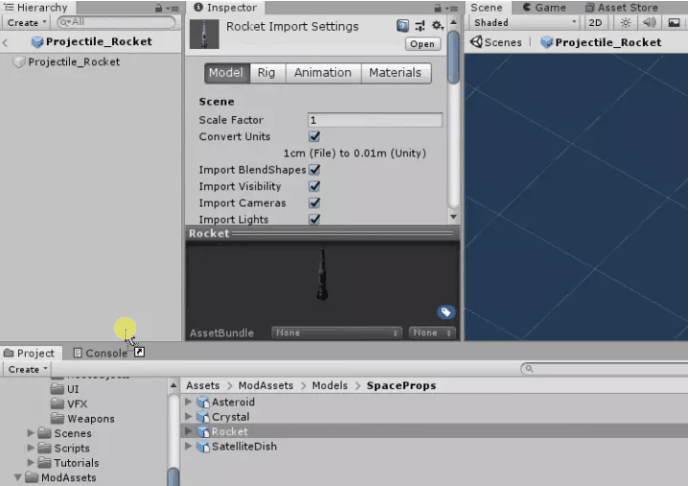The height and width of the screenshot is (486, 691).
Task: Expand the Asteroid asset arrow
Action: pos(188,402)
